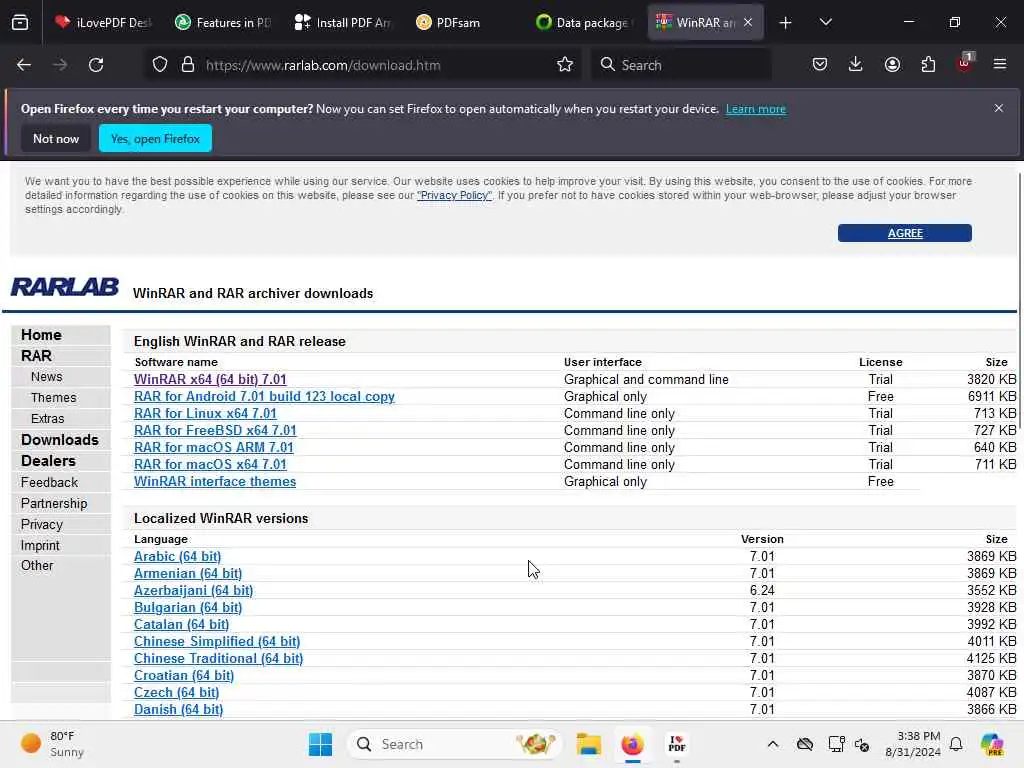Click the site security padlock icon
This screenshot has height=768, width=1024.
[x=188, y=65]
